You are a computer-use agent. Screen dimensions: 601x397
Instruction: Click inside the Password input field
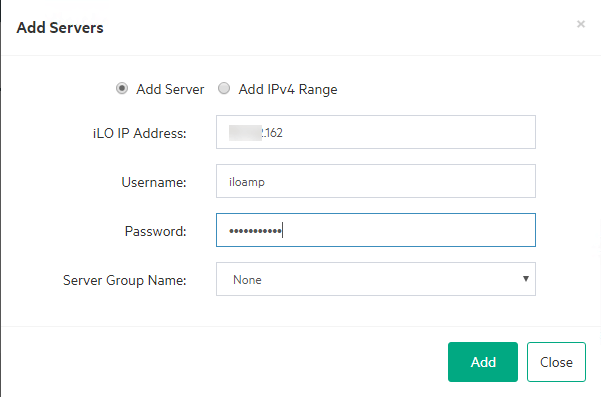[376, 230]
